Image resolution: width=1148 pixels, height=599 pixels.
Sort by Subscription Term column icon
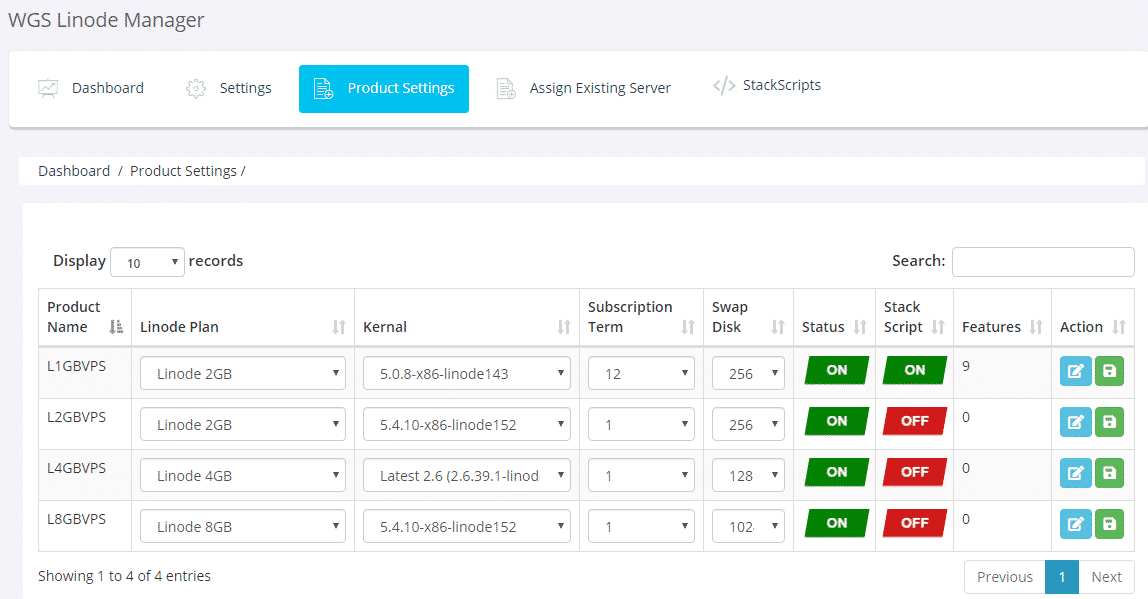click(687, 327)
